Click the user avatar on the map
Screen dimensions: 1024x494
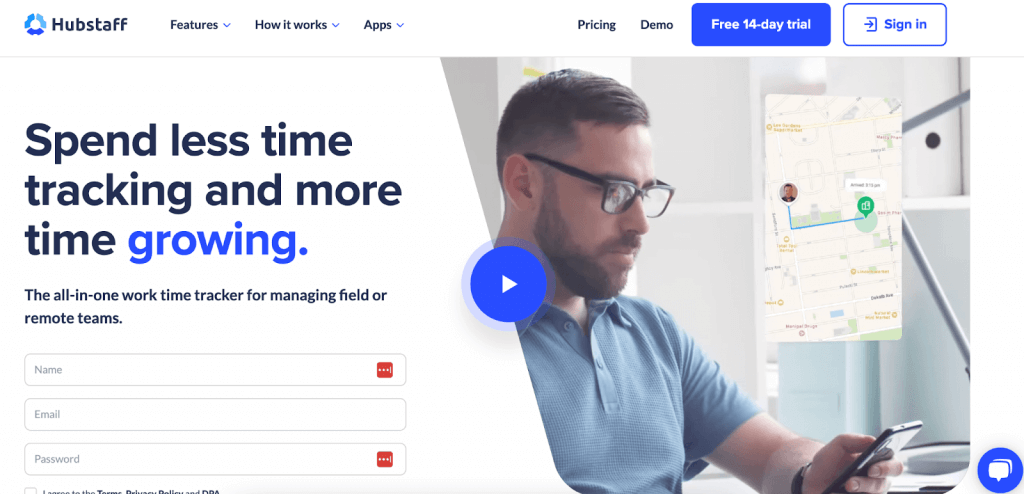(x=789, y=193)
